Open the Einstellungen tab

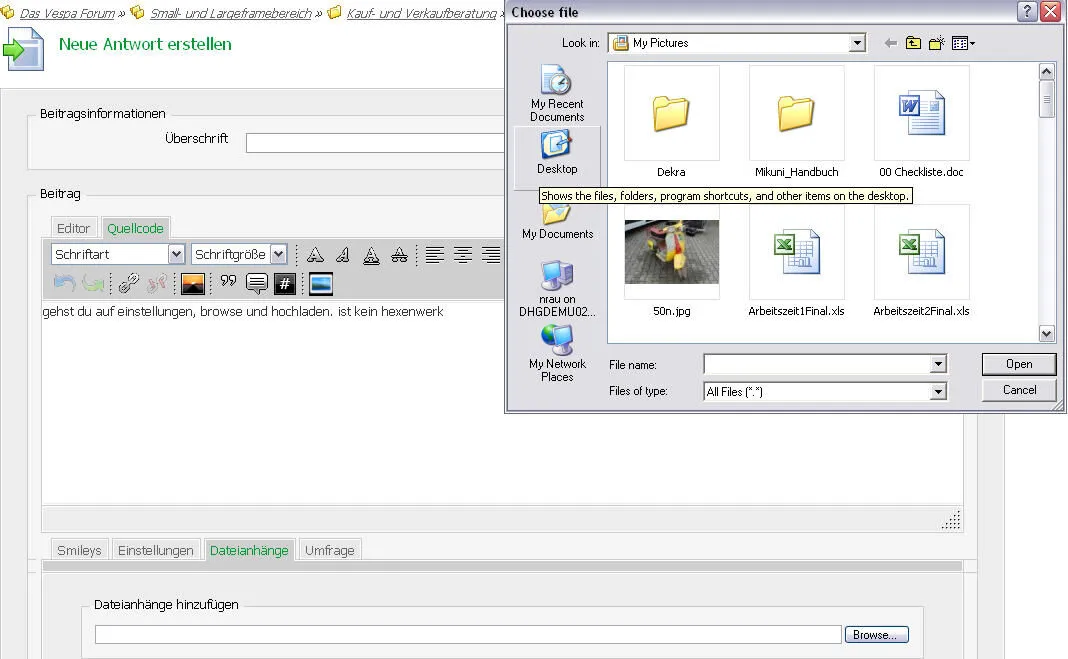(x=155, y=550)
